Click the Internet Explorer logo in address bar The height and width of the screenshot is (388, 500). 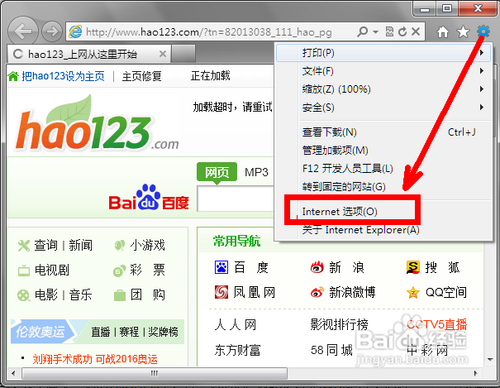coord(76,32)
